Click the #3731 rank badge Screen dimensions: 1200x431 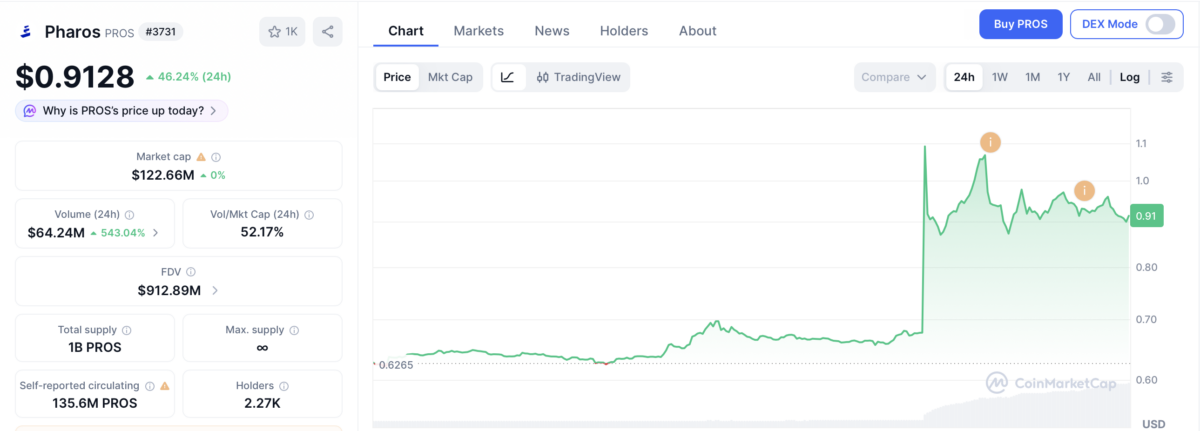click(x=160, y=32)
